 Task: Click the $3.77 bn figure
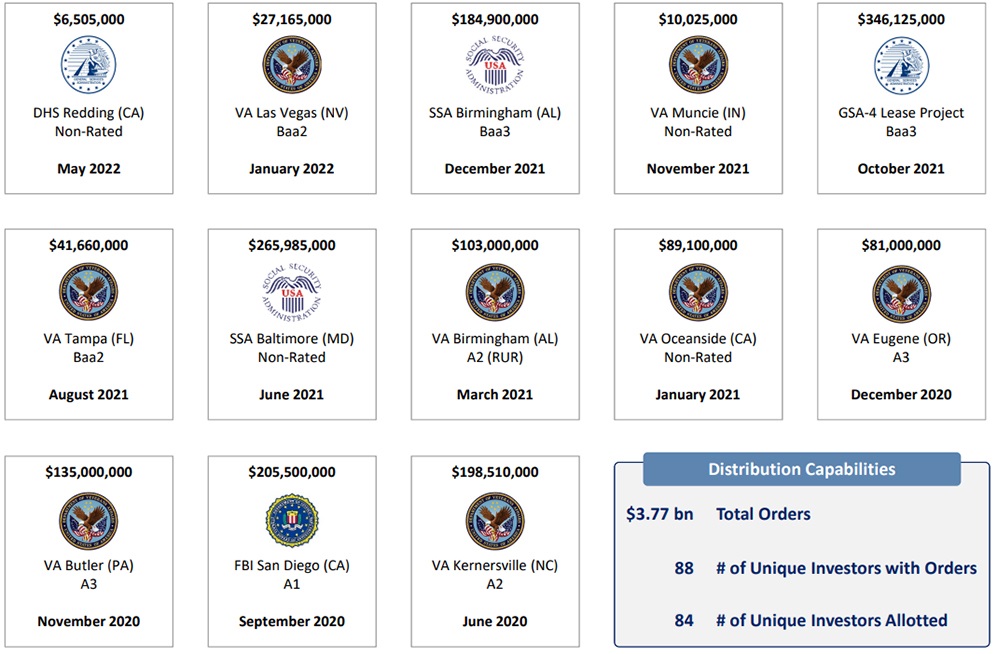660,514
